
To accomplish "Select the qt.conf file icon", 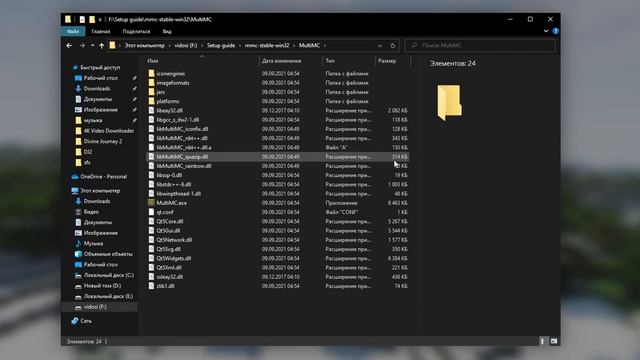I will 151,212.
